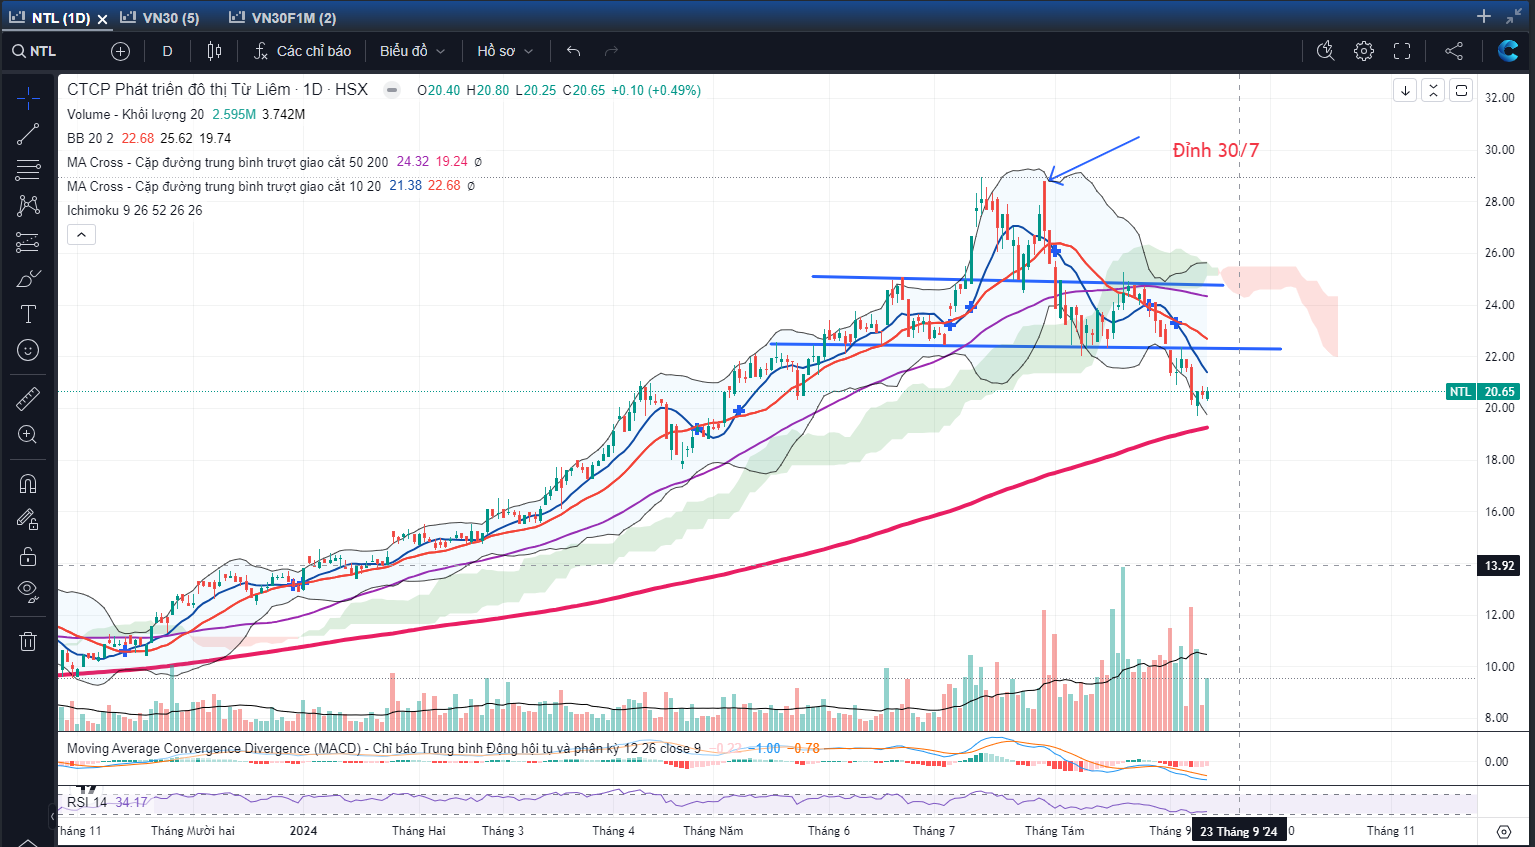Select the MACD indicator legend

tap(384, 748)
